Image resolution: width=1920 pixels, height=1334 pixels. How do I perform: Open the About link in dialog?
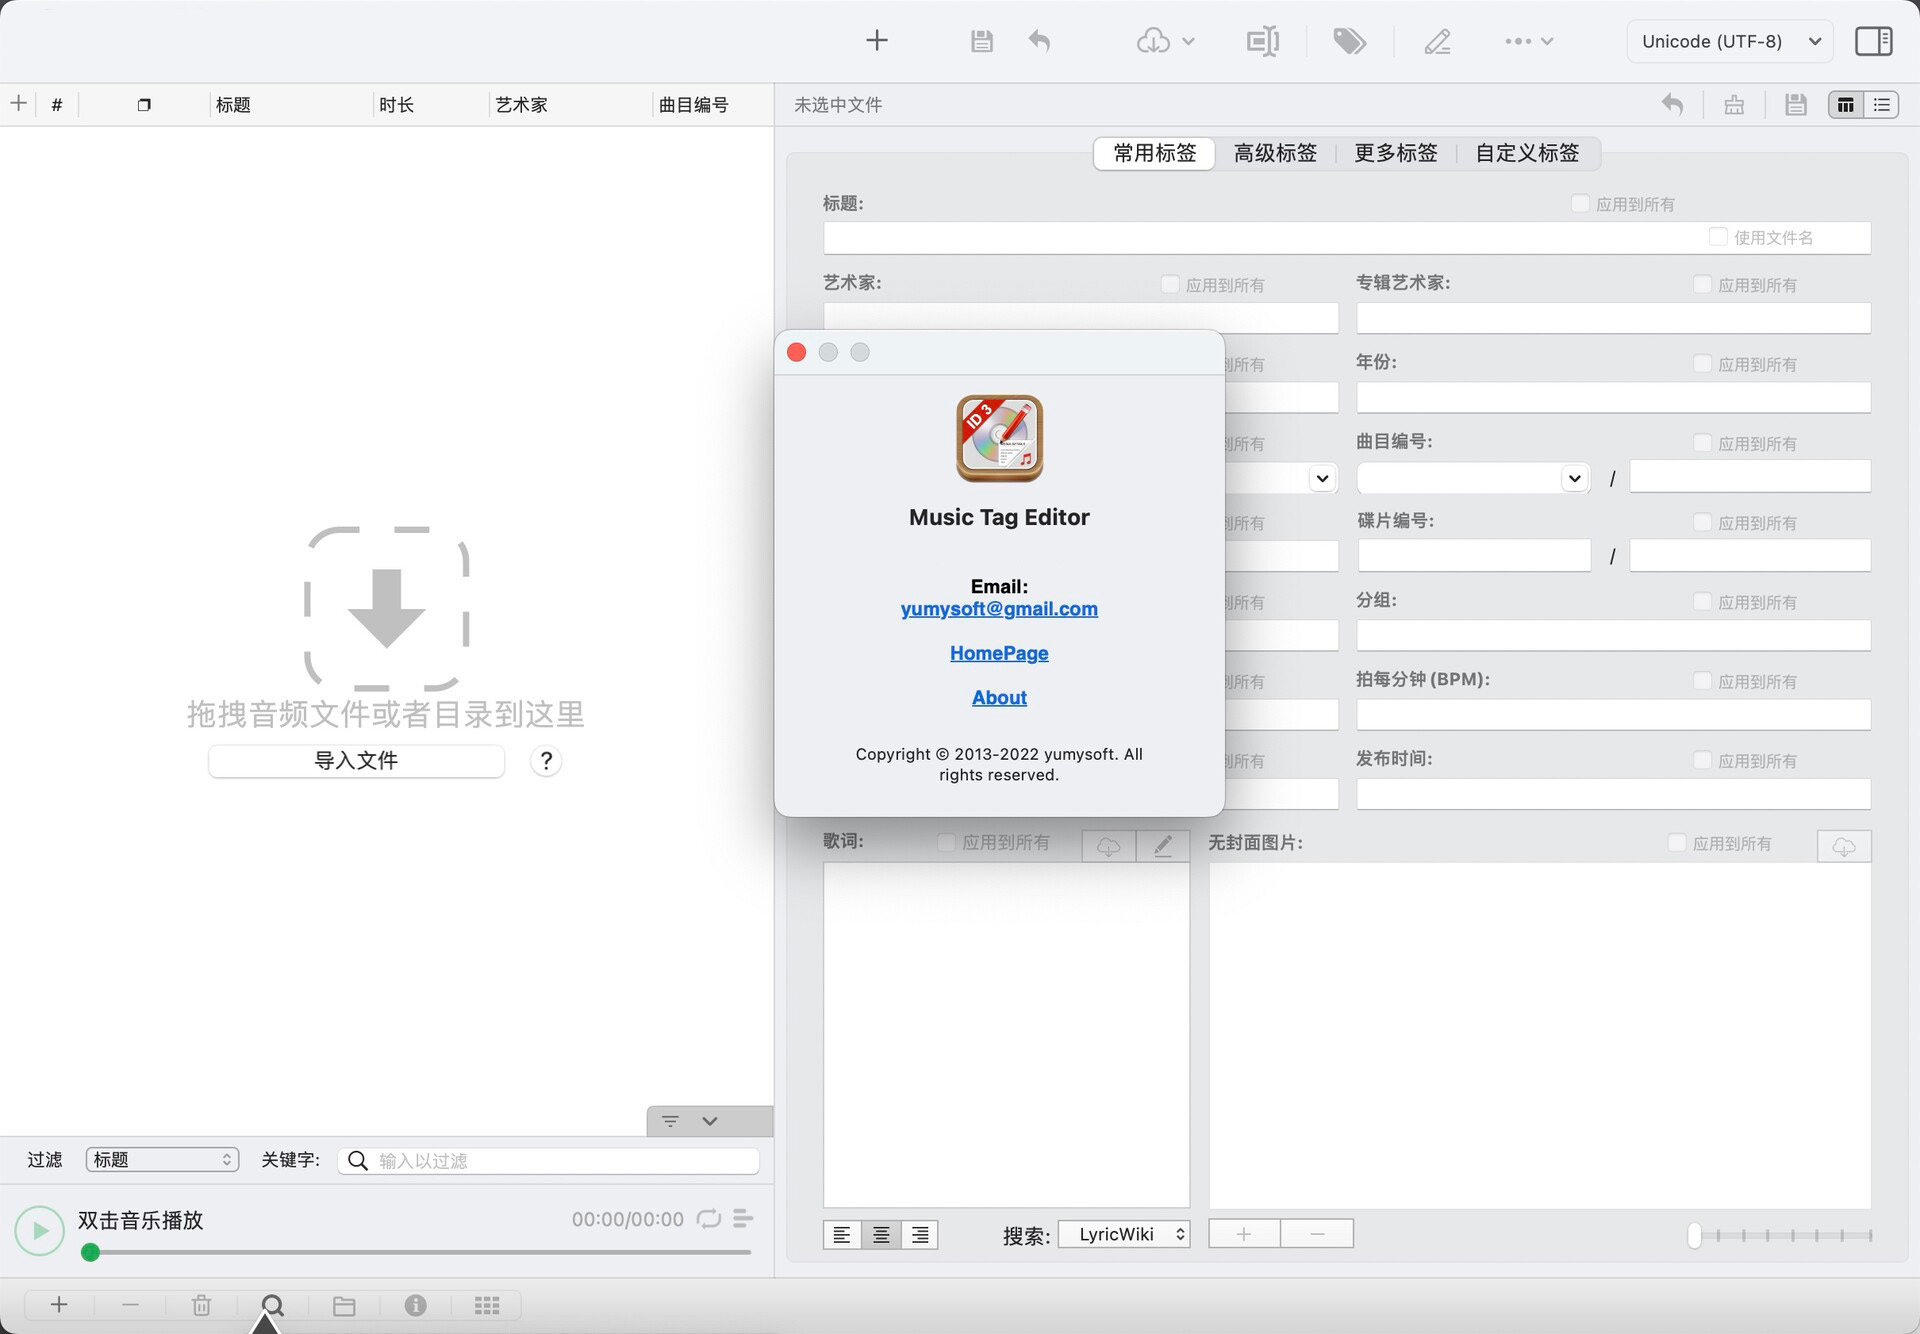(999, 697)
